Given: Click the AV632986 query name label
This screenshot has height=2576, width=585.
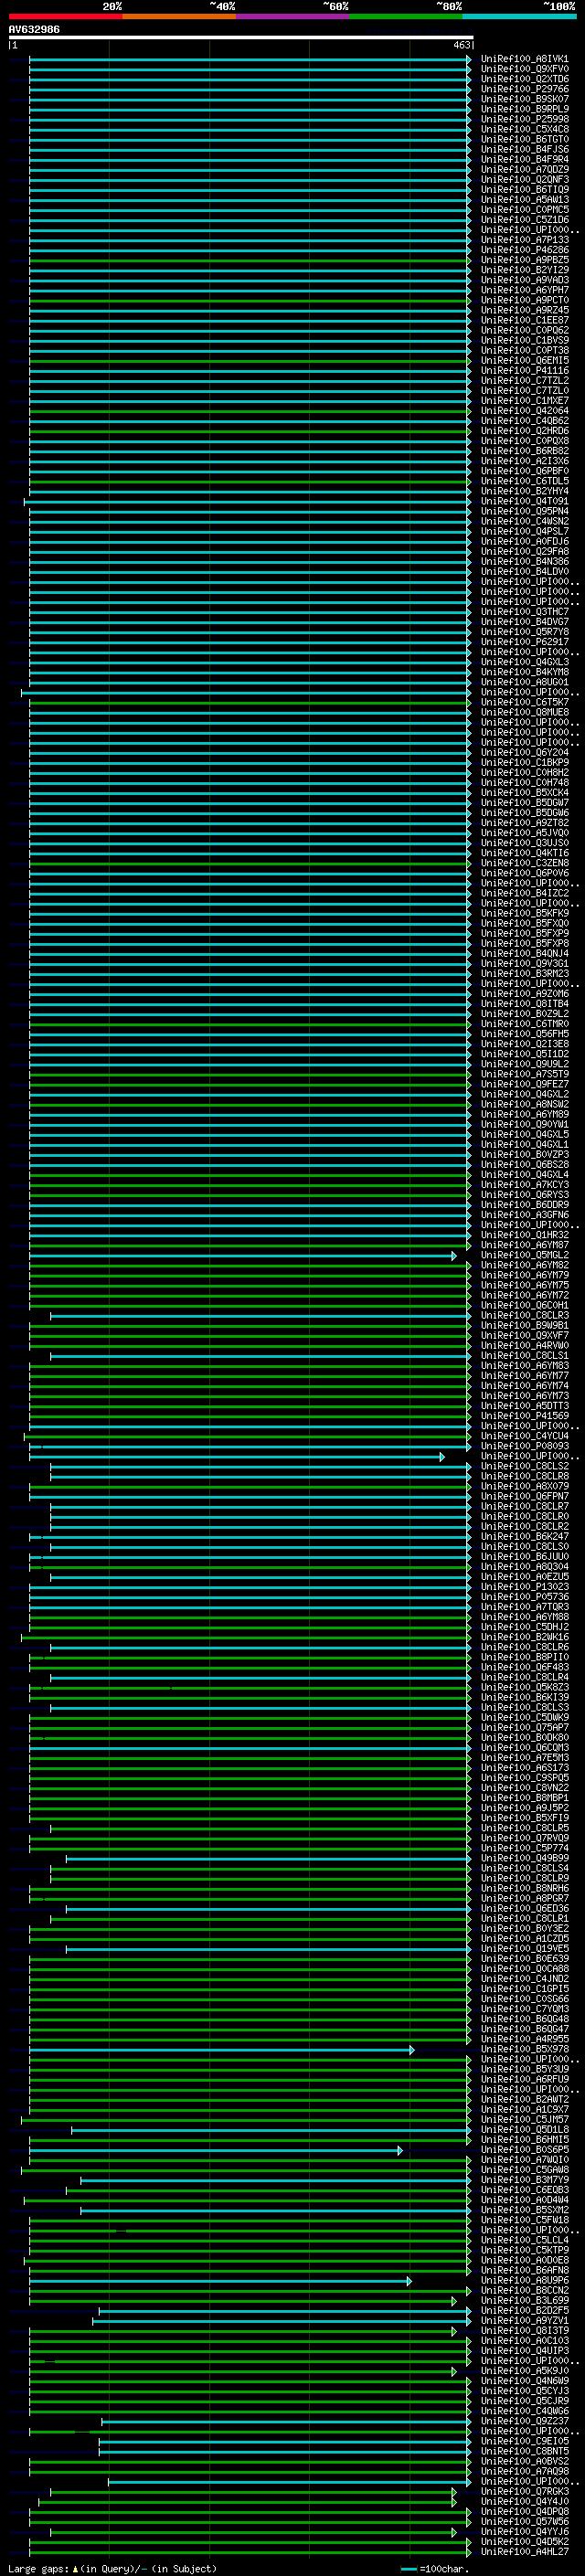Looking at the screenshot, I should coord(34,29).
